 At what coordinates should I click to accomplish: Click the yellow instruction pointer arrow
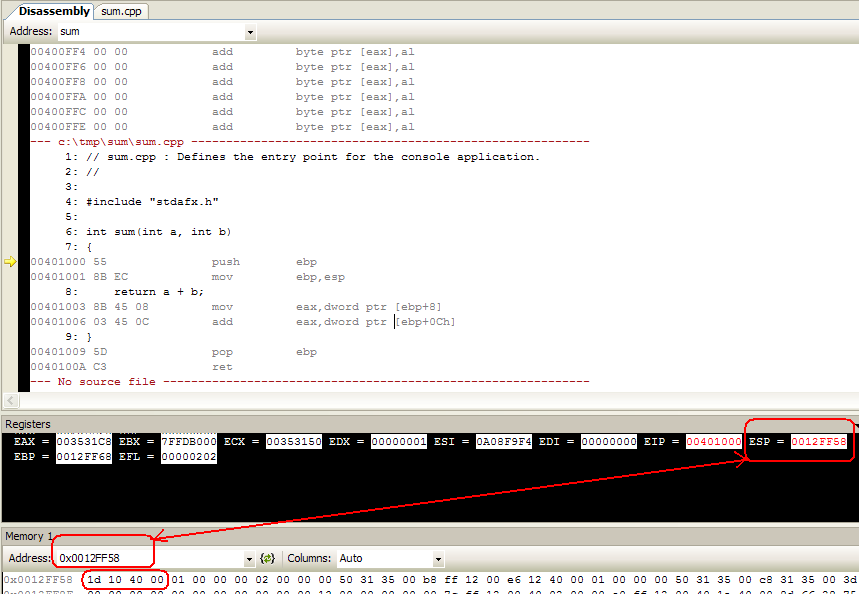pos(11,262)
